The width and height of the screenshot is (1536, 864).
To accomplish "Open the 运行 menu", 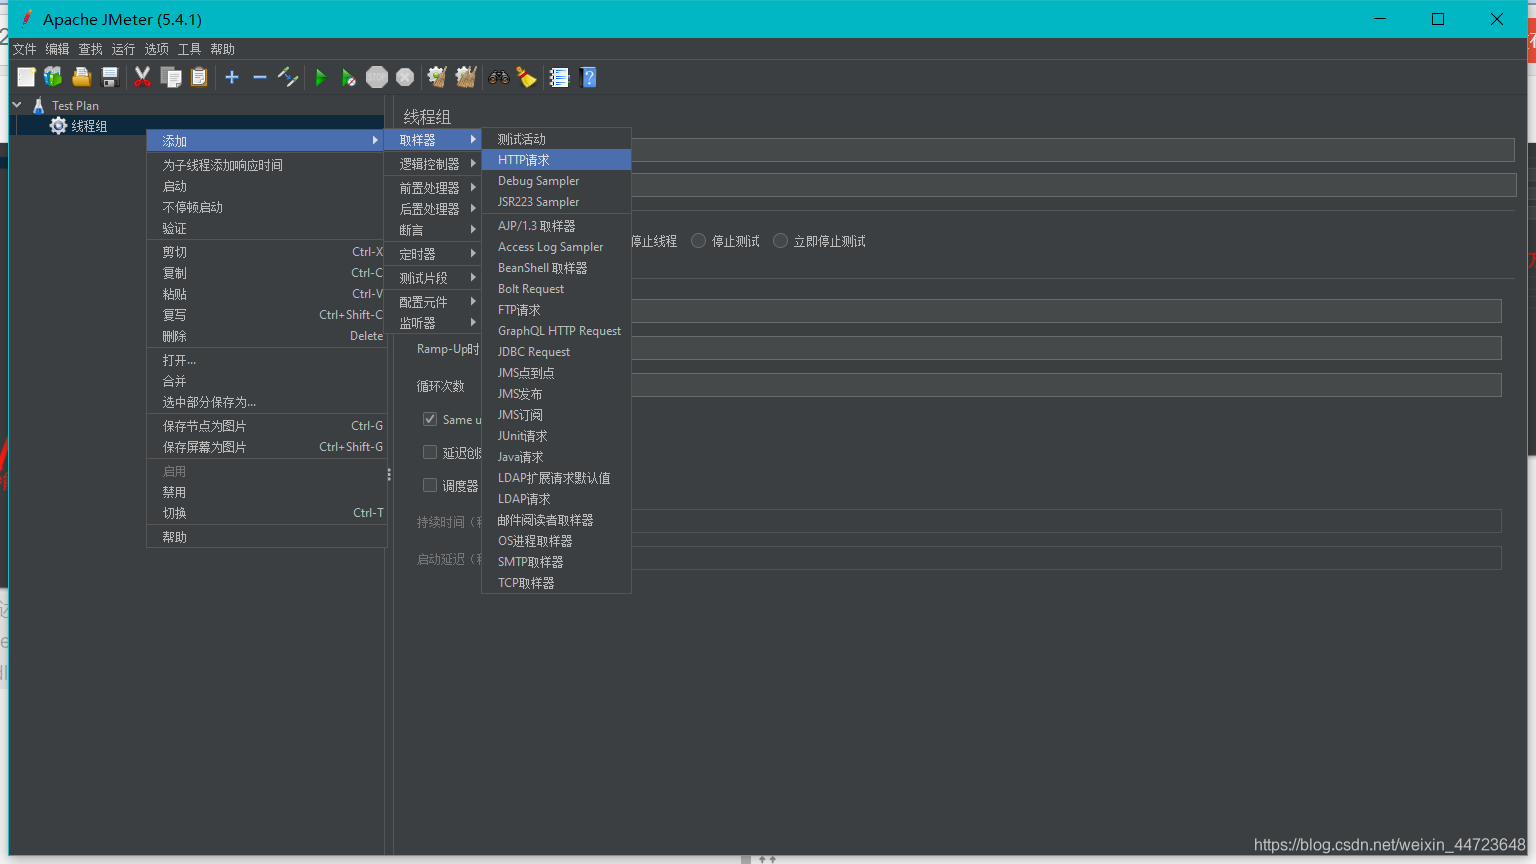I will [x=123, y=49].
